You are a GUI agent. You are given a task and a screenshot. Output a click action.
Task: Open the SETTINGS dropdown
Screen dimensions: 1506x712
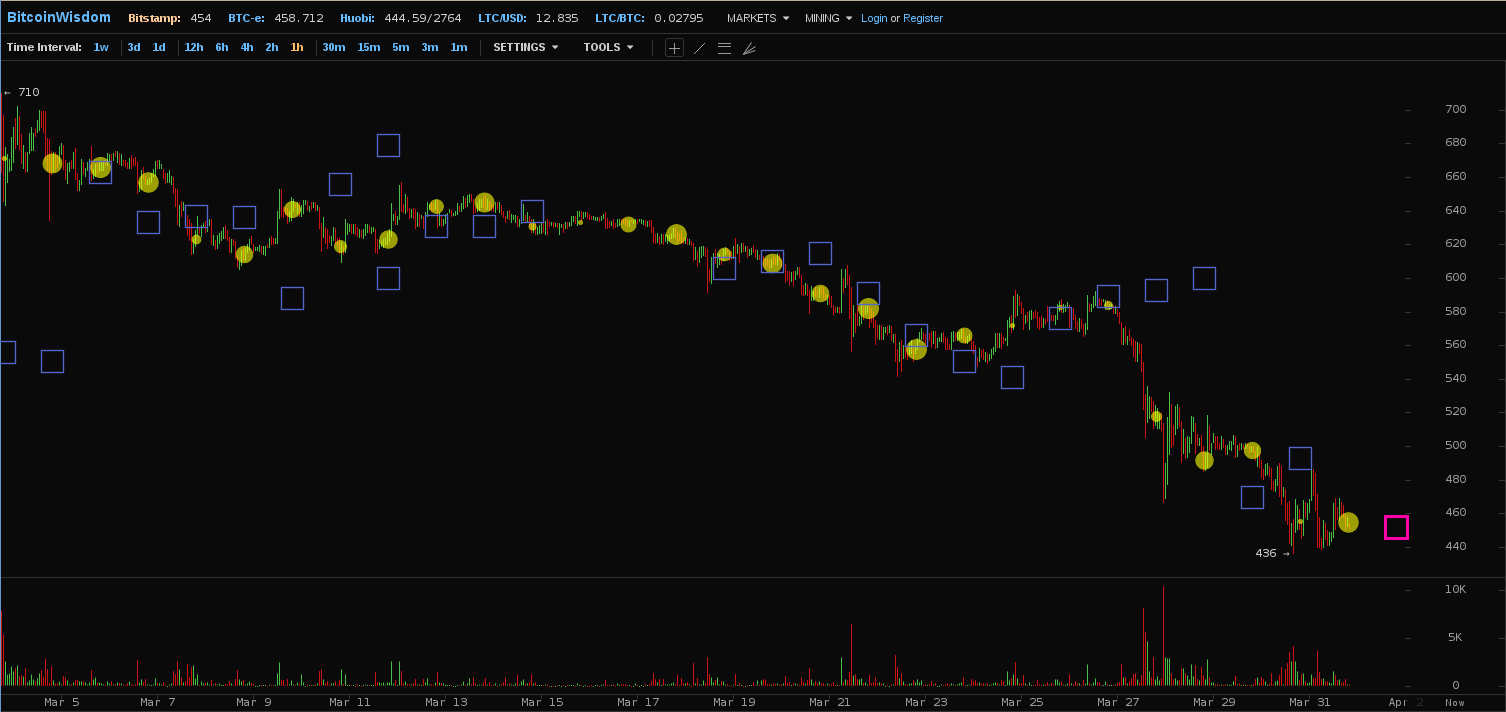click(x=525, y=47)
